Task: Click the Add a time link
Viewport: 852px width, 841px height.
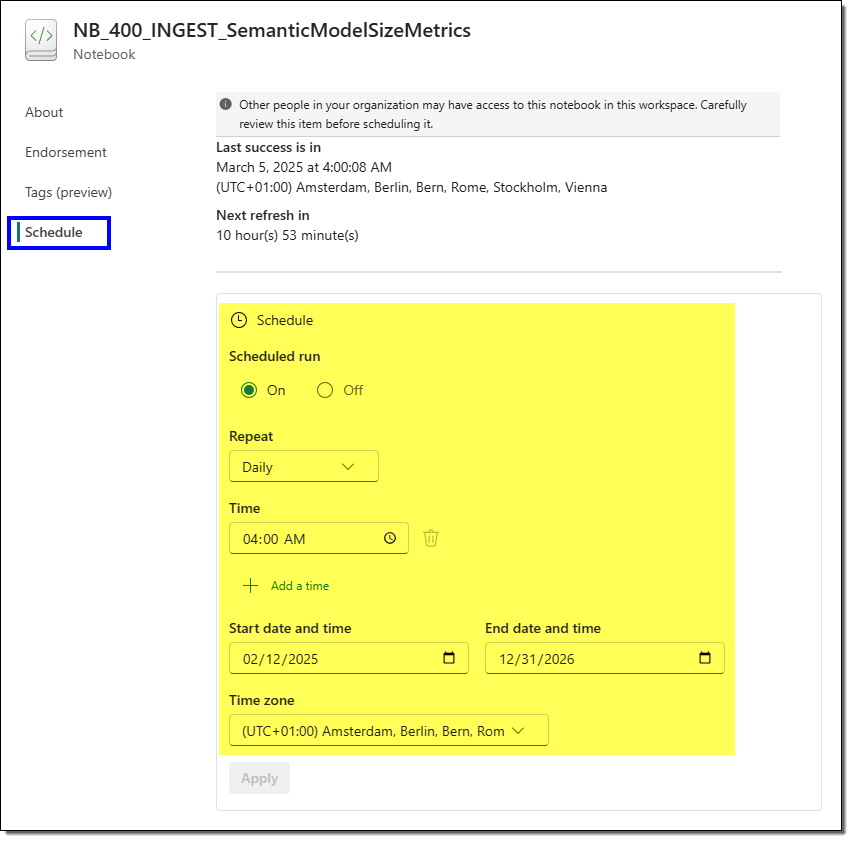Action: click(x=299, y=586)
